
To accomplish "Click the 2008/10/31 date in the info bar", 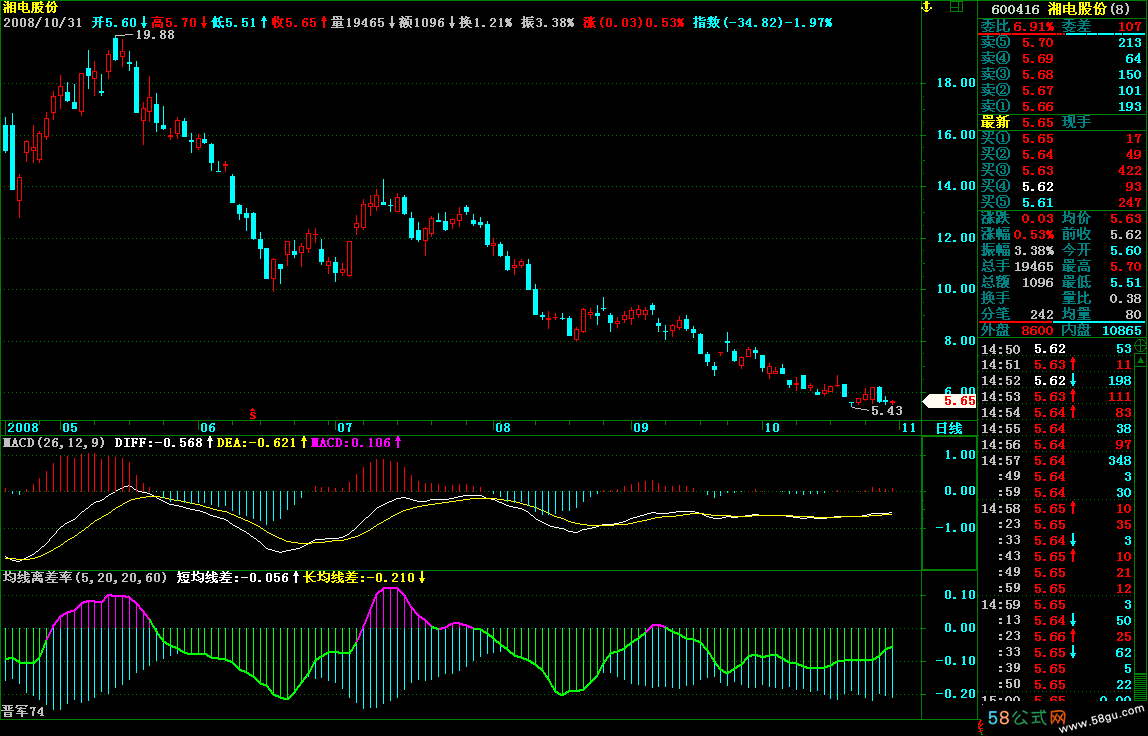I will click(x=42, y=23).
